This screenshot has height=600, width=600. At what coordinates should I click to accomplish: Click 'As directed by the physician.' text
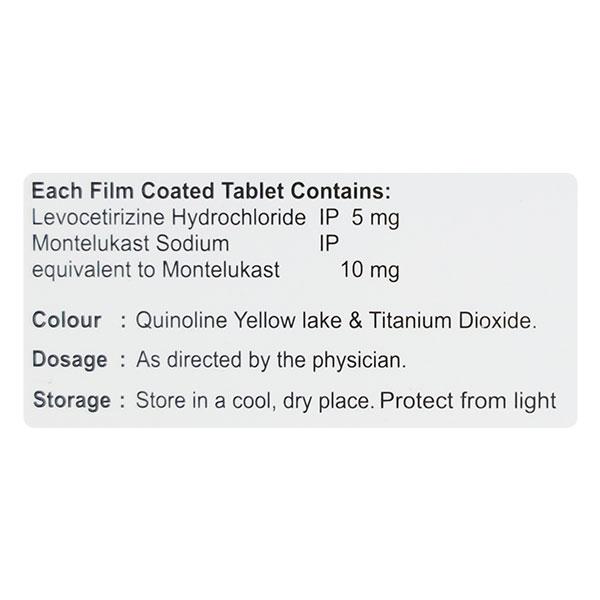[x=269, y=360]
